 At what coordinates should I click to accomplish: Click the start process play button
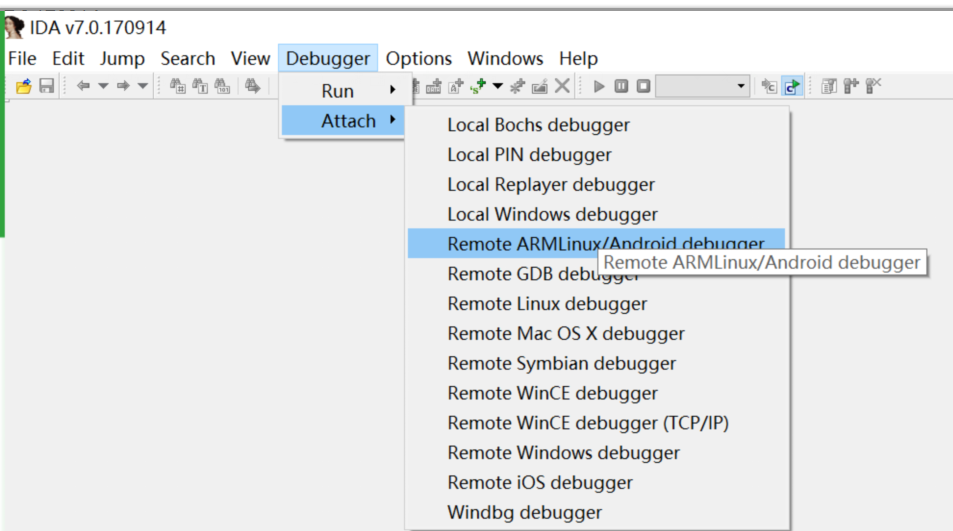599,86
